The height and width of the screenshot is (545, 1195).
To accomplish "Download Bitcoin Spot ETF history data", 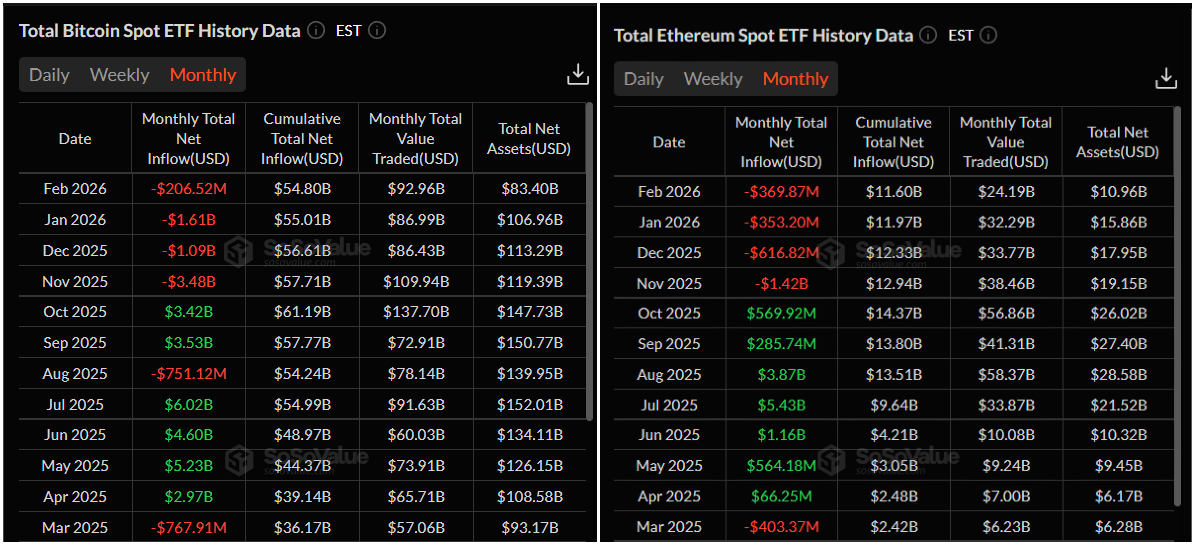I will pyautogui.click(x=577, y=75).
